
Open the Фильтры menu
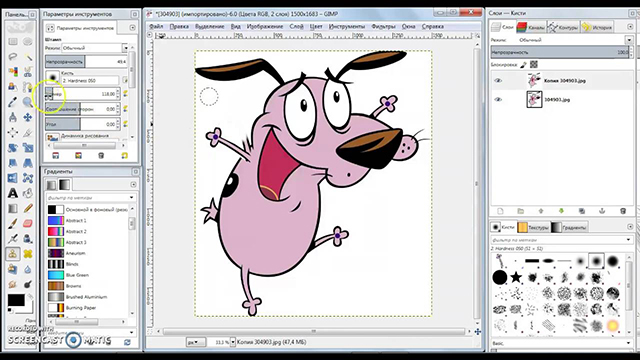(383, 27)
